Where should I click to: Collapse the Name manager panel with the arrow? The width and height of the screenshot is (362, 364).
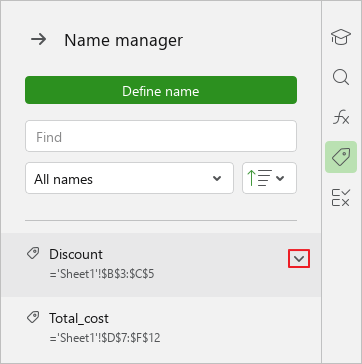[x=39, y=40]
